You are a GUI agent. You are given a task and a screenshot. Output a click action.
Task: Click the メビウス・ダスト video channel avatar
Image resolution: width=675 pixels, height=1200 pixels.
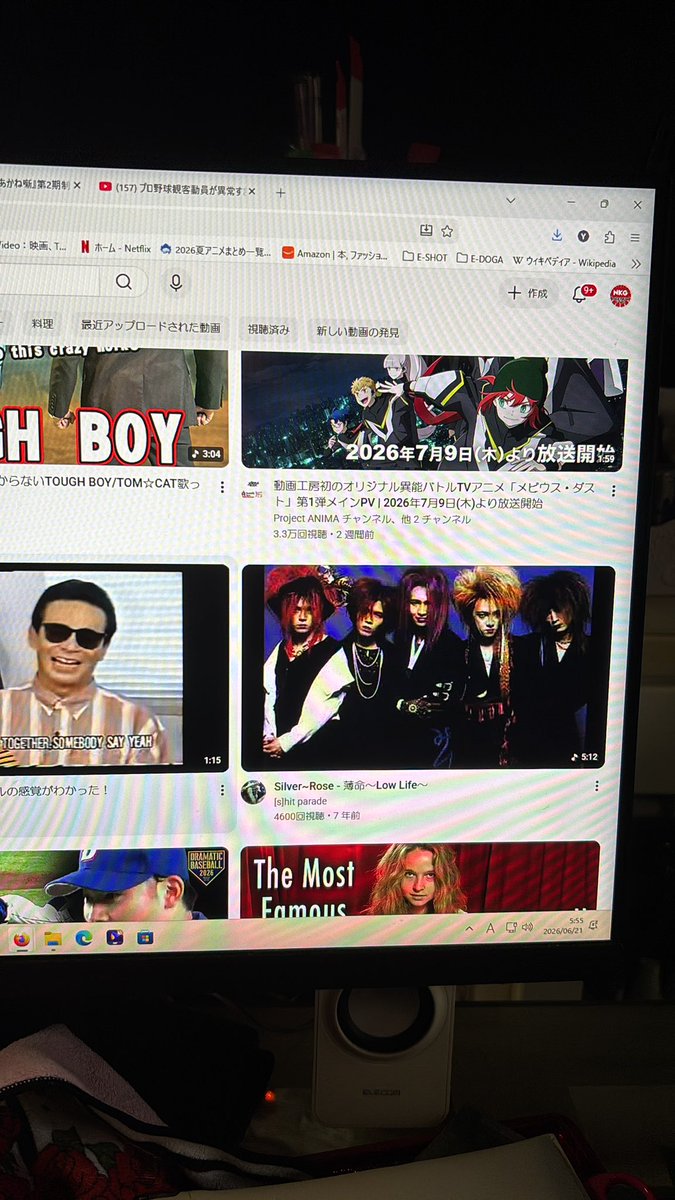[x=253, y=490]
